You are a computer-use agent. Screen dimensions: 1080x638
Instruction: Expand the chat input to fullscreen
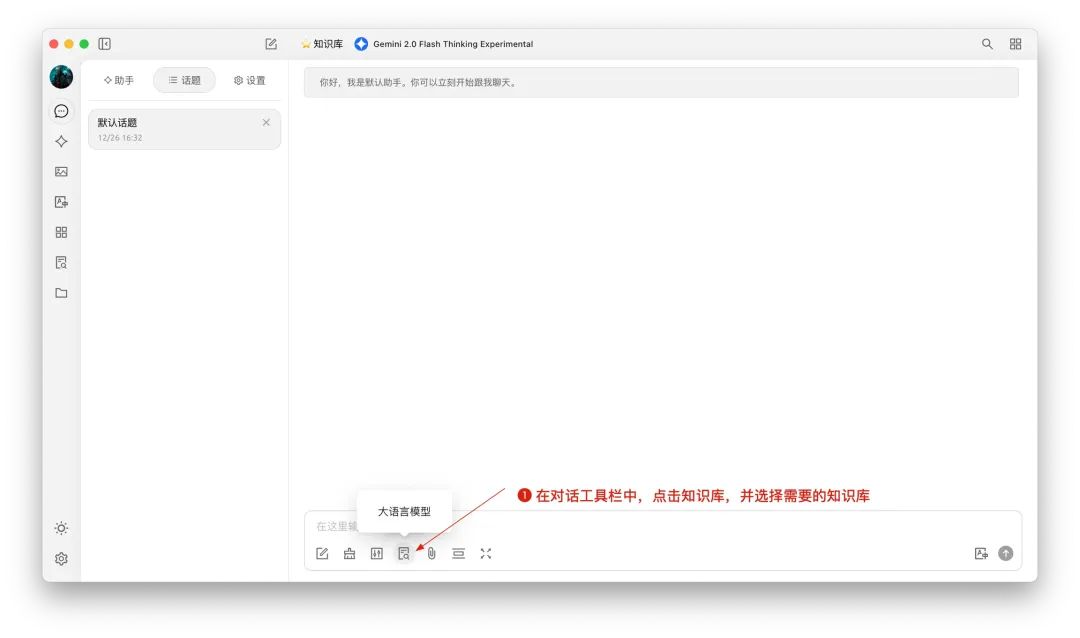tap(486, 553)
